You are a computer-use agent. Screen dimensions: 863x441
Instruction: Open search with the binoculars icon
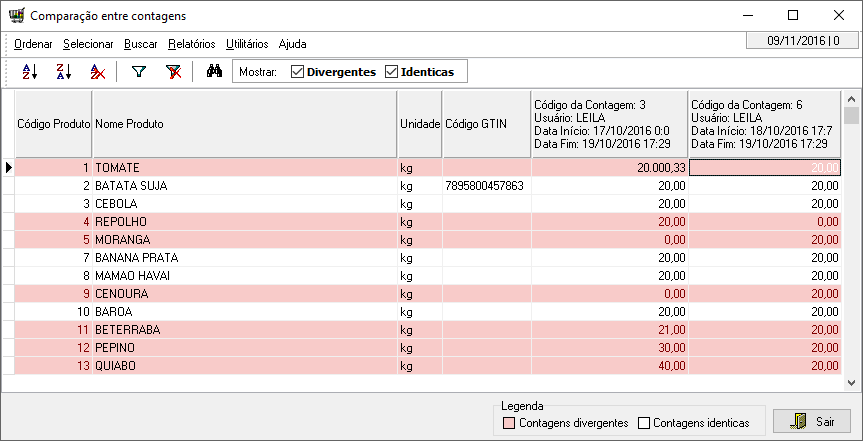click(214, 71)
